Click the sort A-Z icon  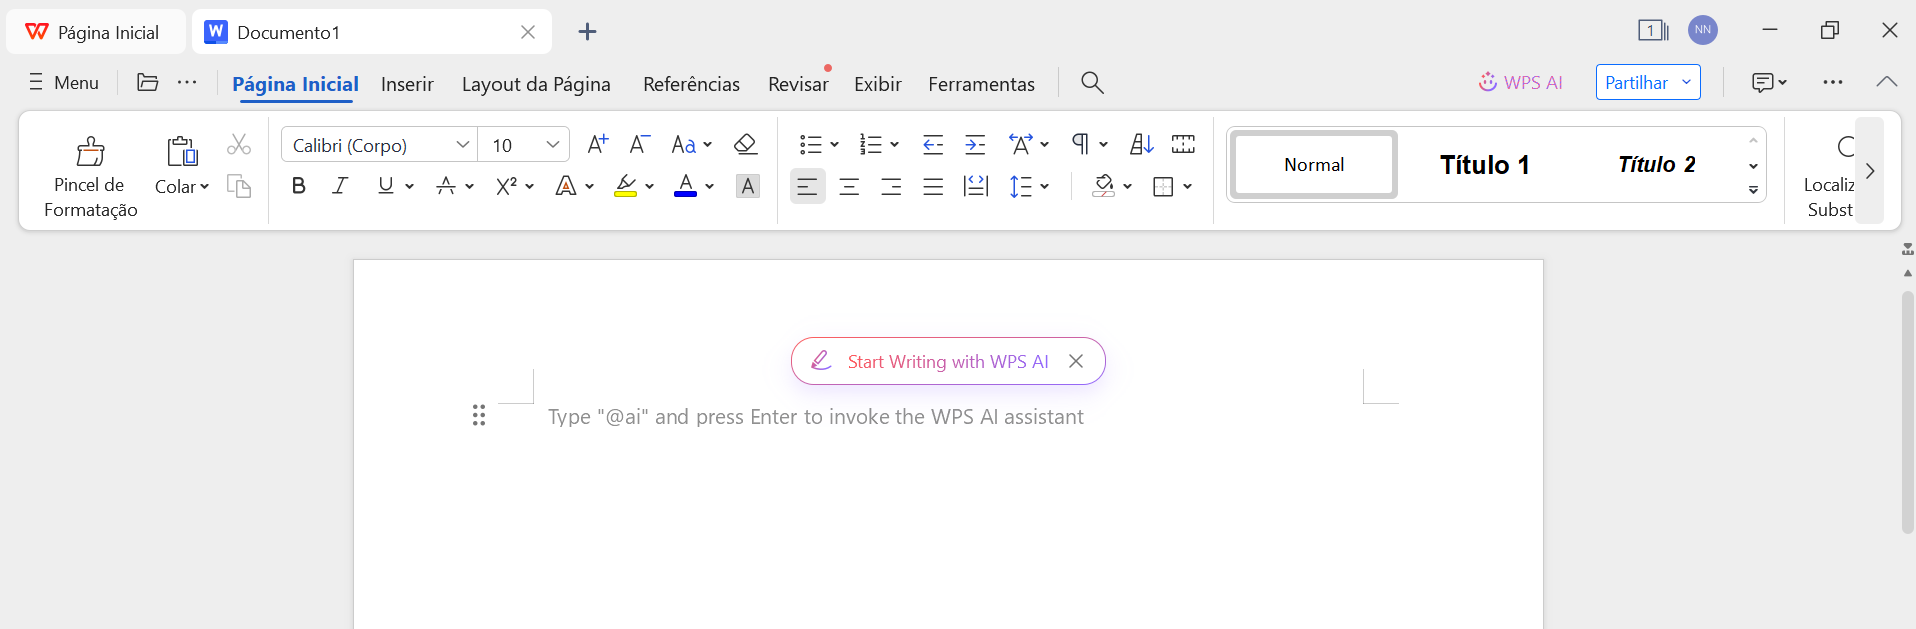[1142, 145]
